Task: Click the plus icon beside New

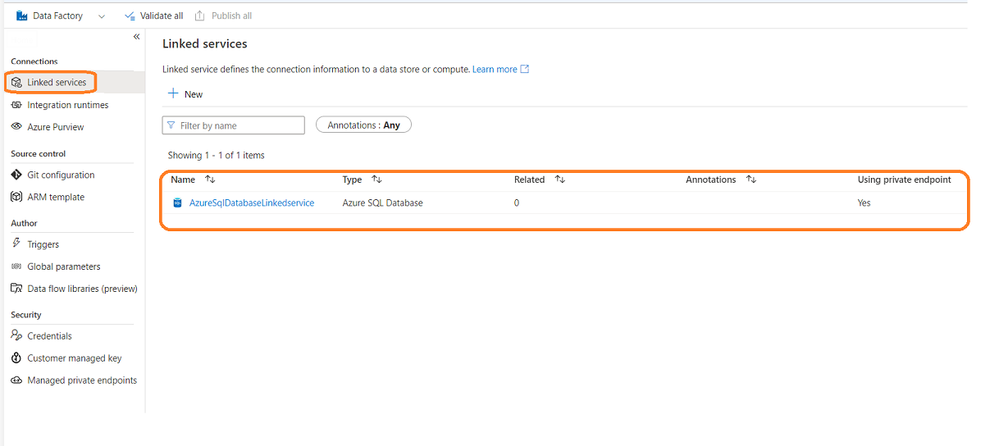Action: [173, 94]
